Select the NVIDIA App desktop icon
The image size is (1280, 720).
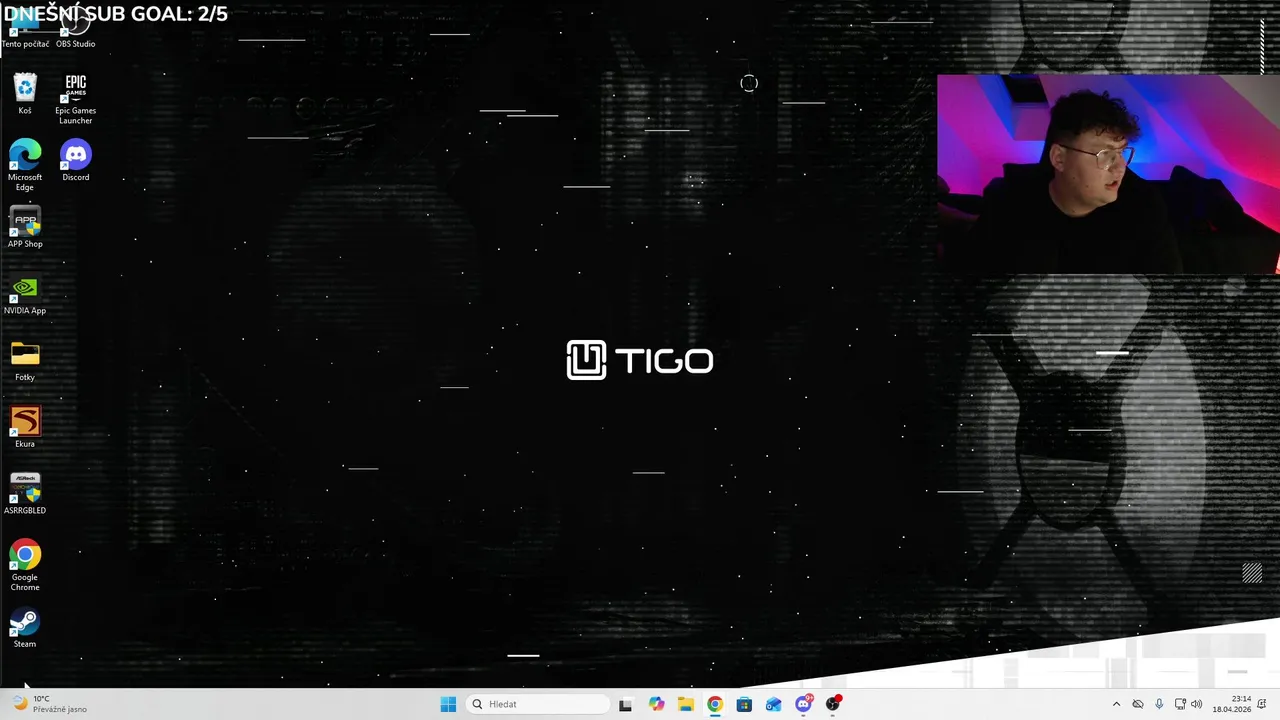coord(25,294)
